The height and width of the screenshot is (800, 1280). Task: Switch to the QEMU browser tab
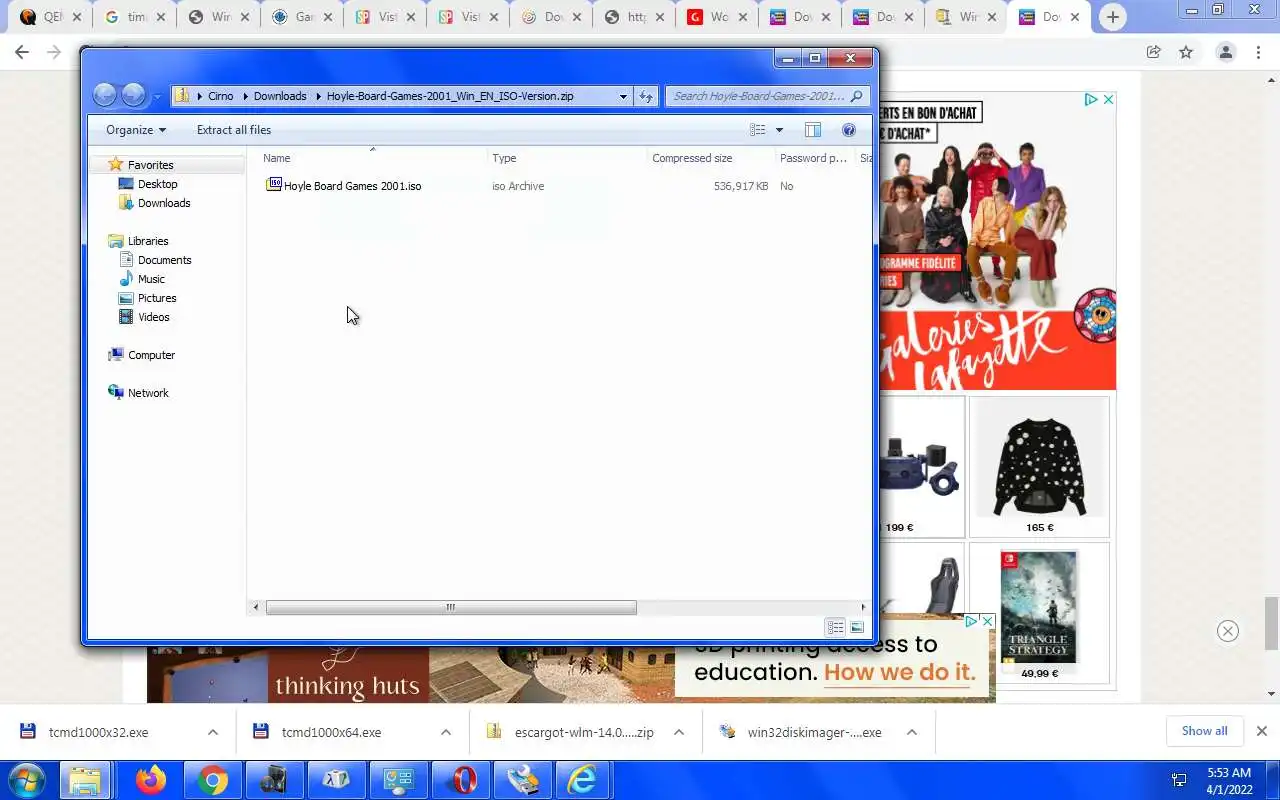48,17
